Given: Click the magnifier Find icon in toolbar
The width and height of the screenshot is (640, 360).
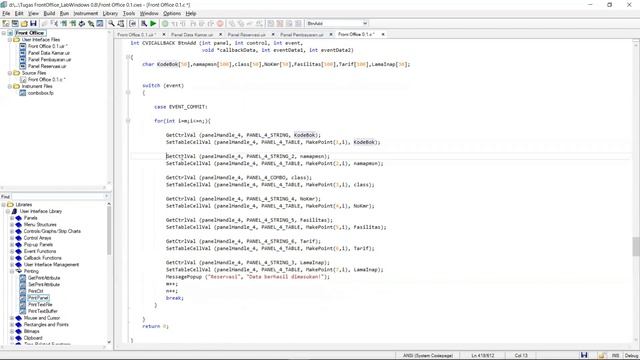Looking at the screenshot, I should (111, 24).
